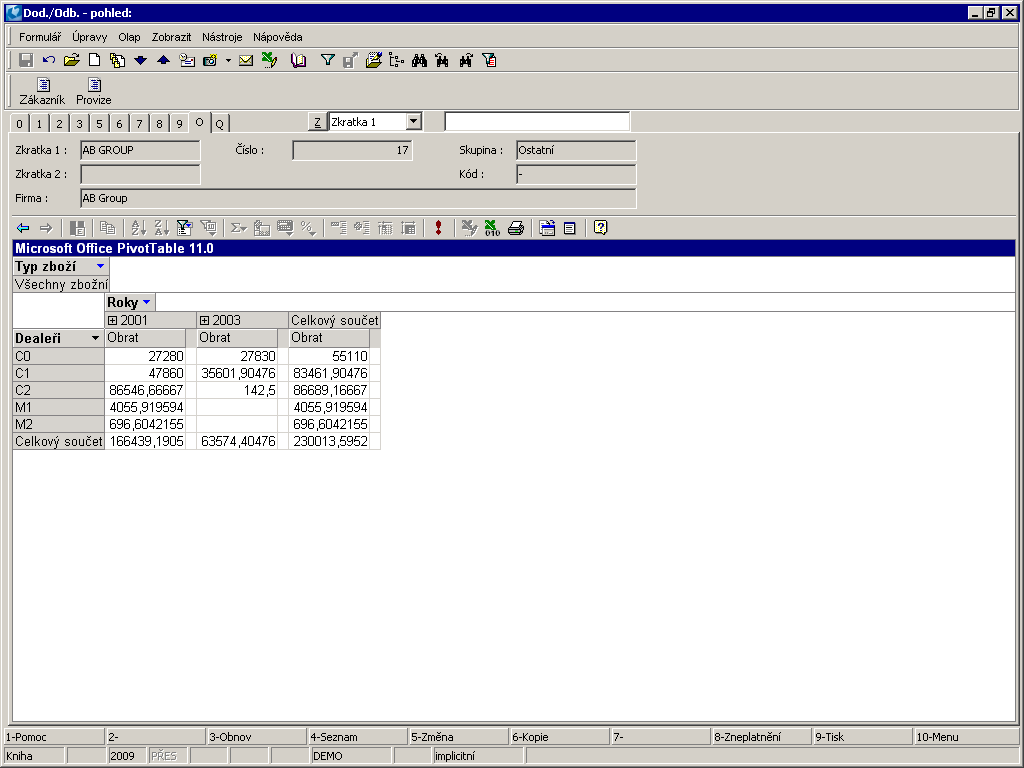Click the first binoculars search icon

click(419, 60)
